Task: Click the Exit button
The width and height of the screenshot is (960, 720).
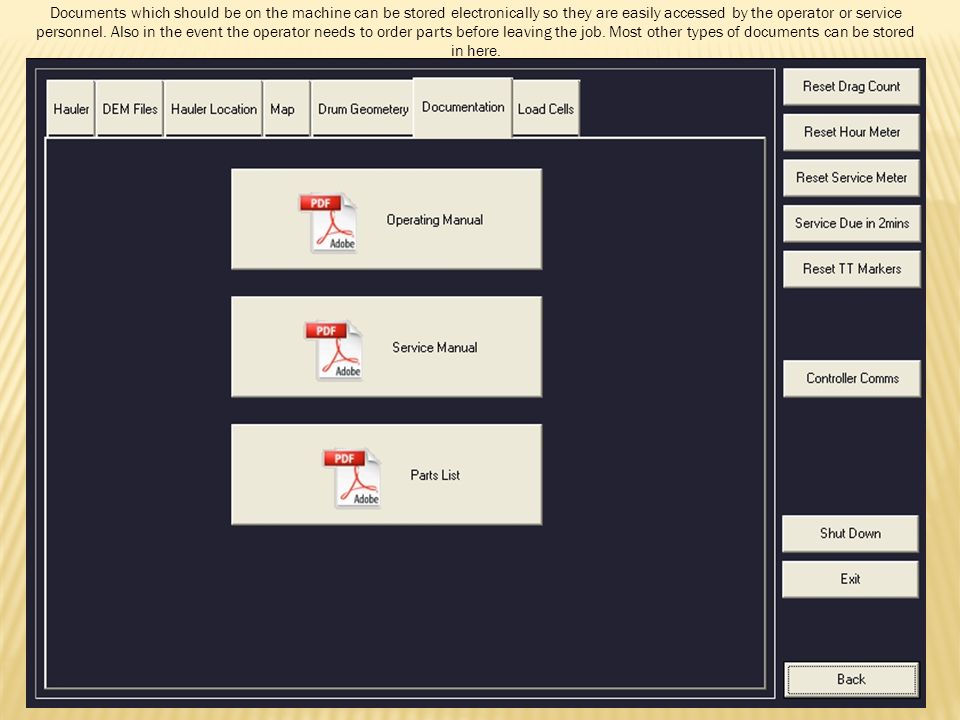Action: coord(850,579)
